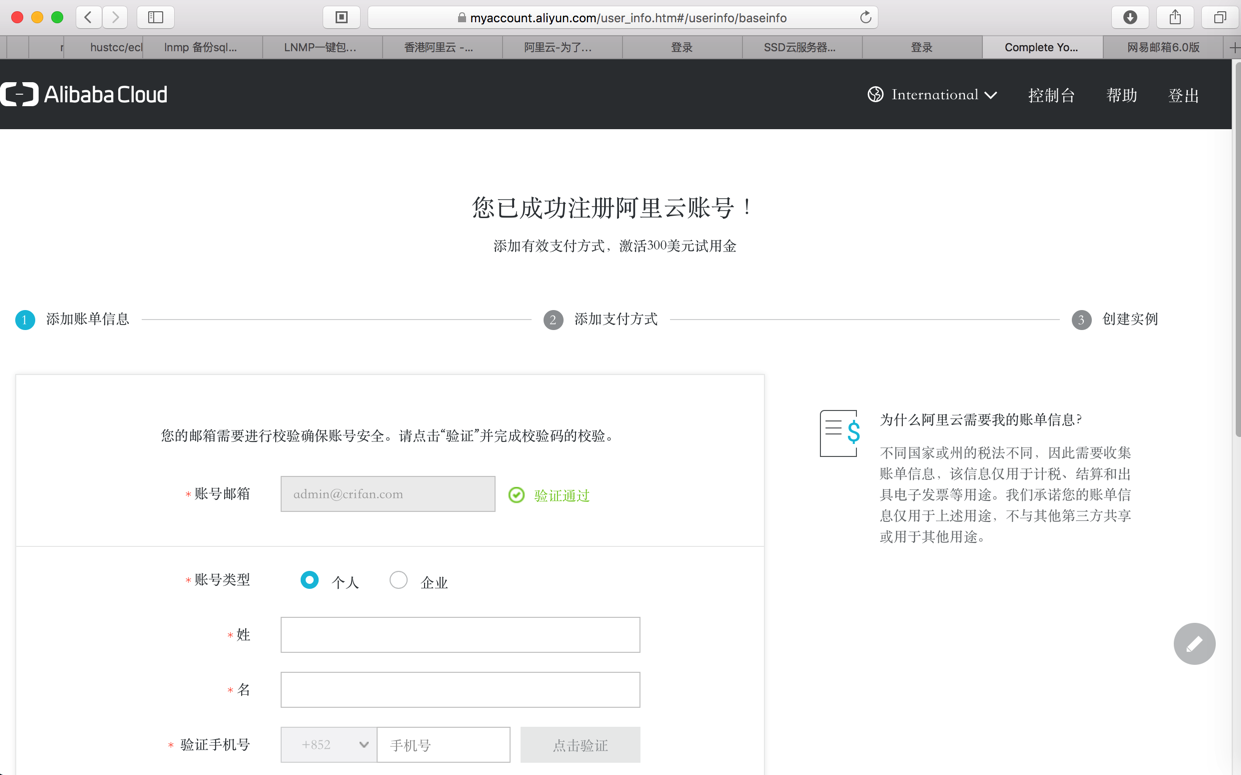
Task: Click the 为什么阿里云需要我的账单信息 heading
Action: (x=981, y=420)
